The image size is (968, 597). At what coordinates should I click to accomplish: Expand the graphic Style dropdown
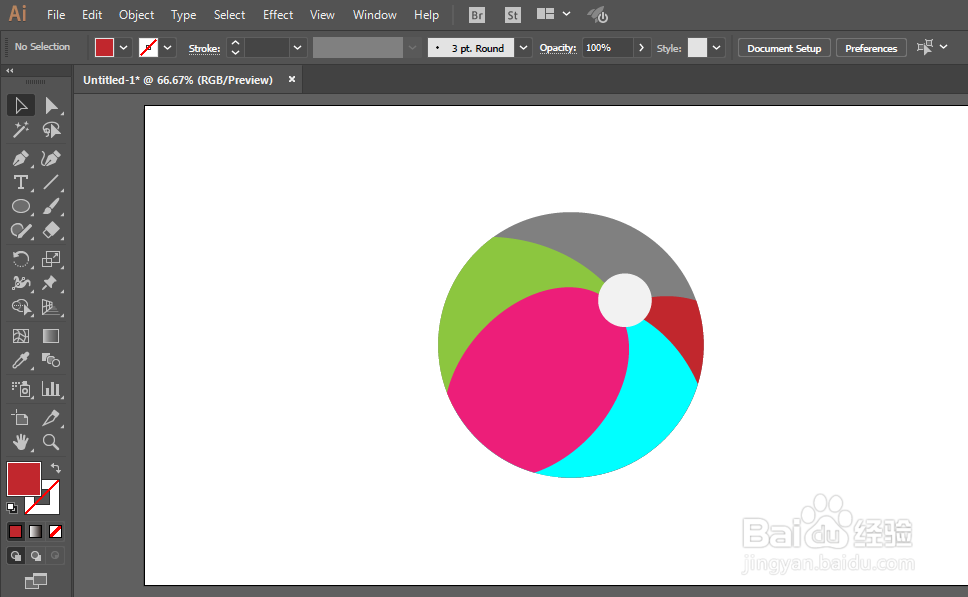click(x=716, y=48)
